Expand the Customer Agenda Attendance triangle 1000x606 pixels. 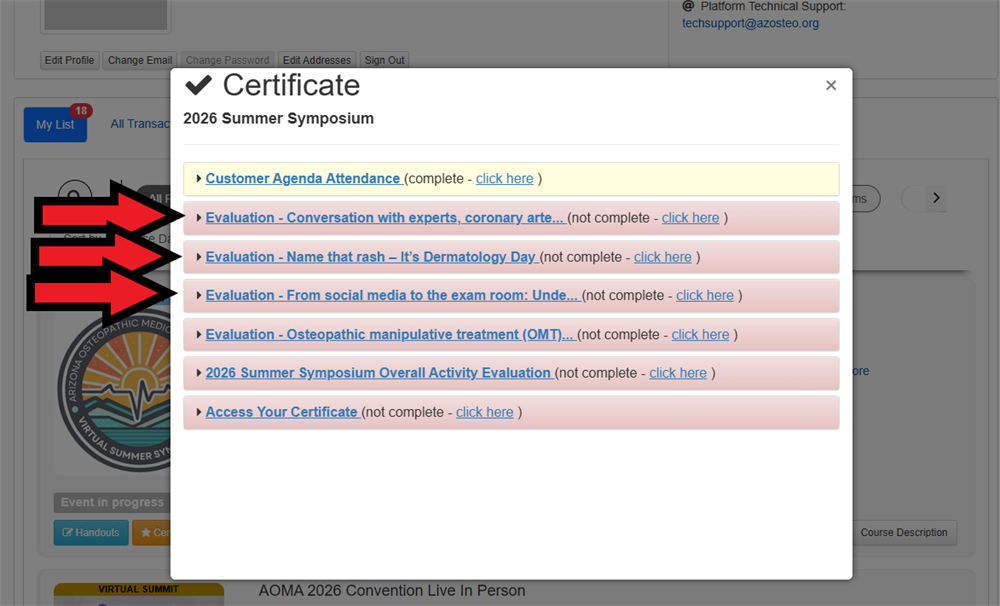coord(199,179)
